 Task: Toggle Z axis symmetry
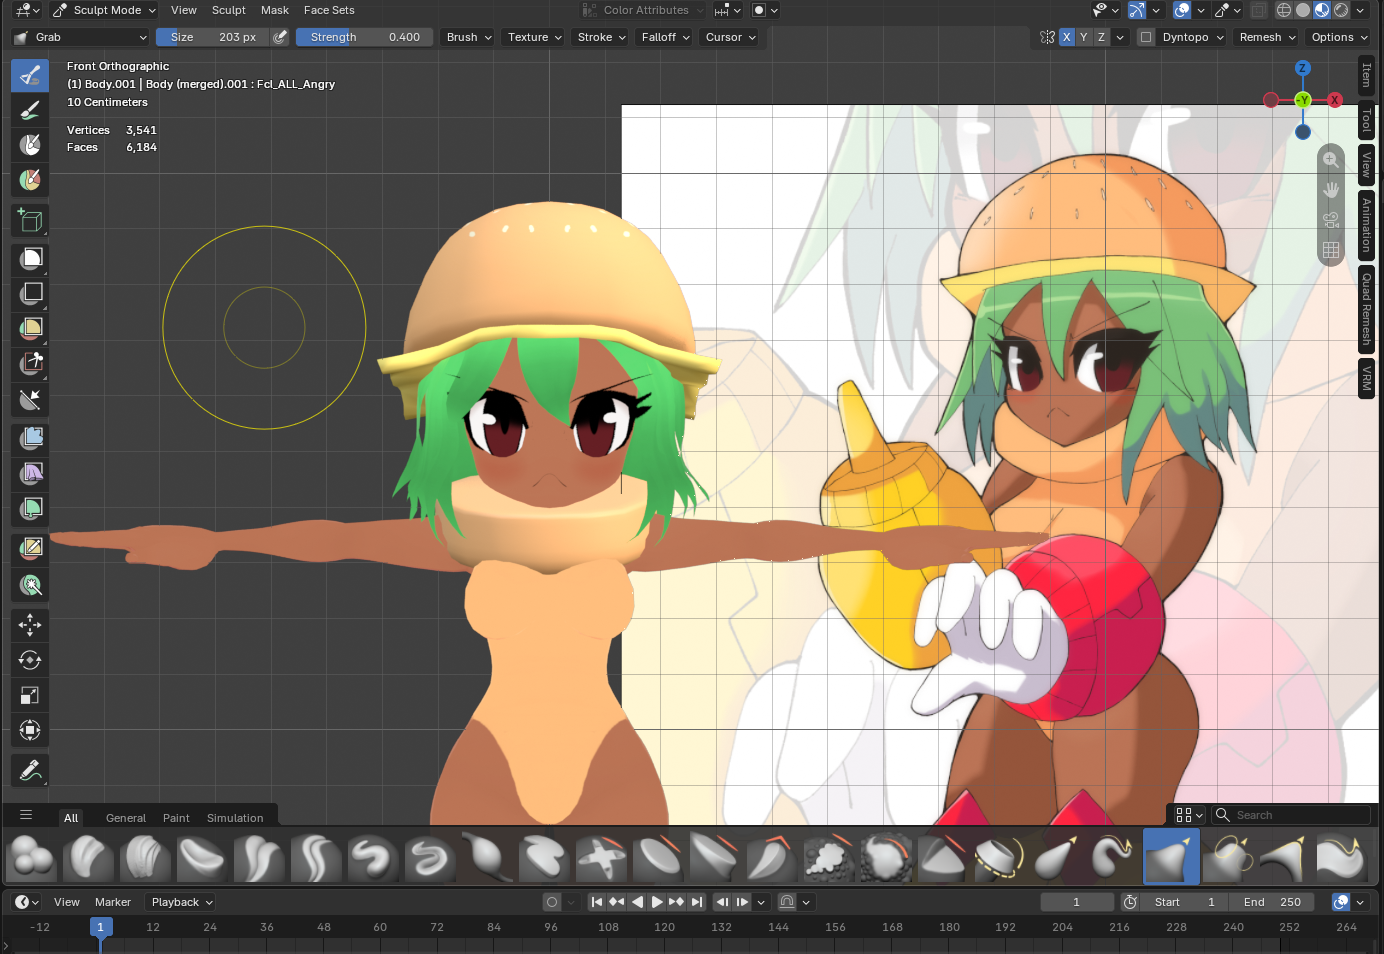[x=1101, y=37]
